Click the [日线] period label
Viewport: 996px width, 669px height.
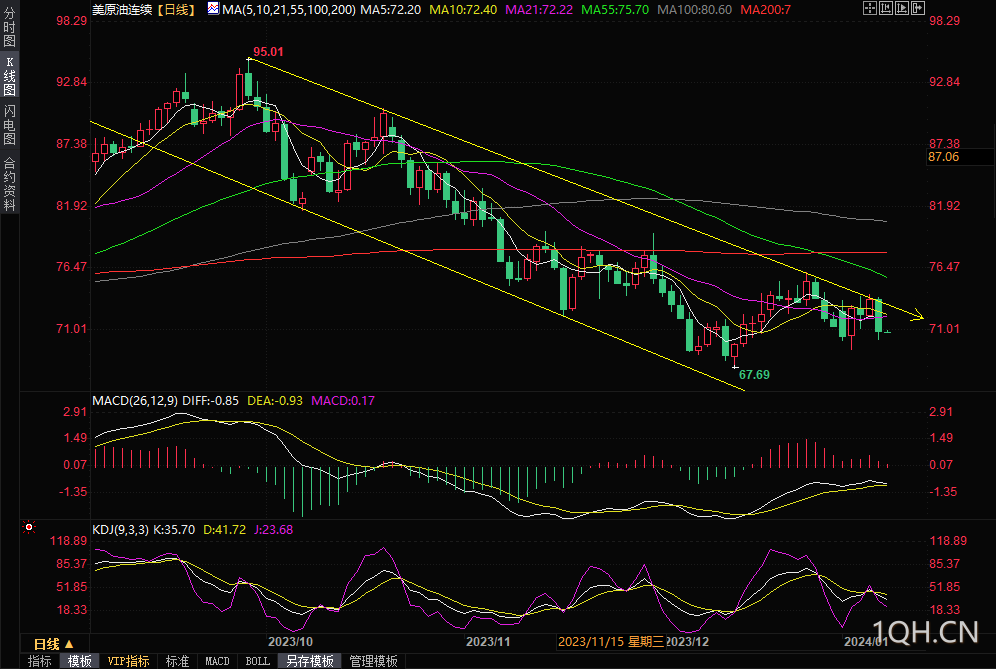coord(177,10)
